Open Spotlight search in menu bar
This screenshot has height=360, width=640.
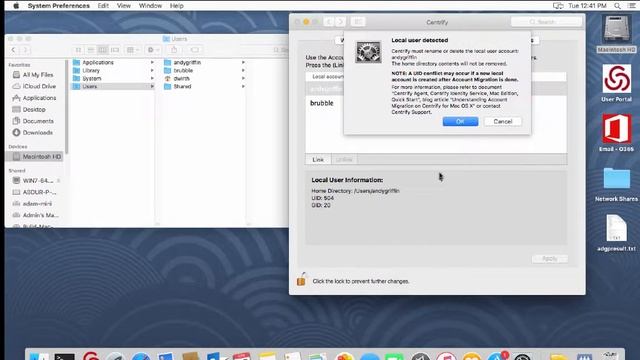(618, 6)
